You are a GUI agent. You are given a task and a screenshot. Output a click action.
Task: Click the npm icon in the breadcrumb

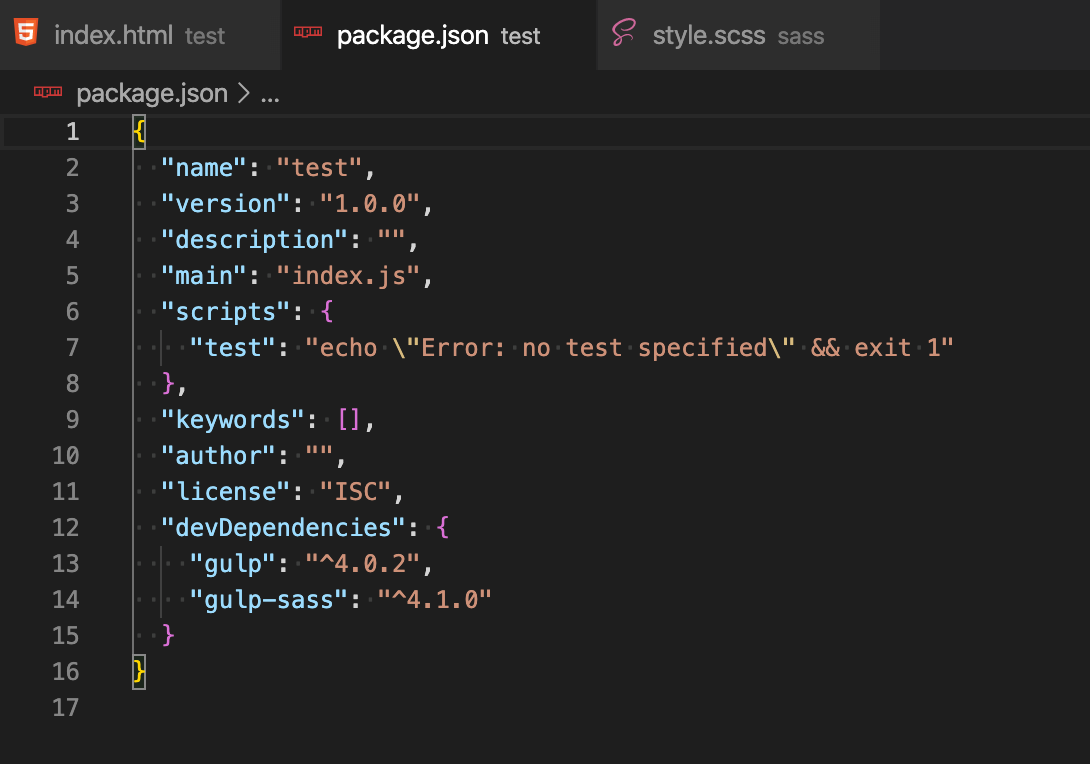[x=48, y=93]
